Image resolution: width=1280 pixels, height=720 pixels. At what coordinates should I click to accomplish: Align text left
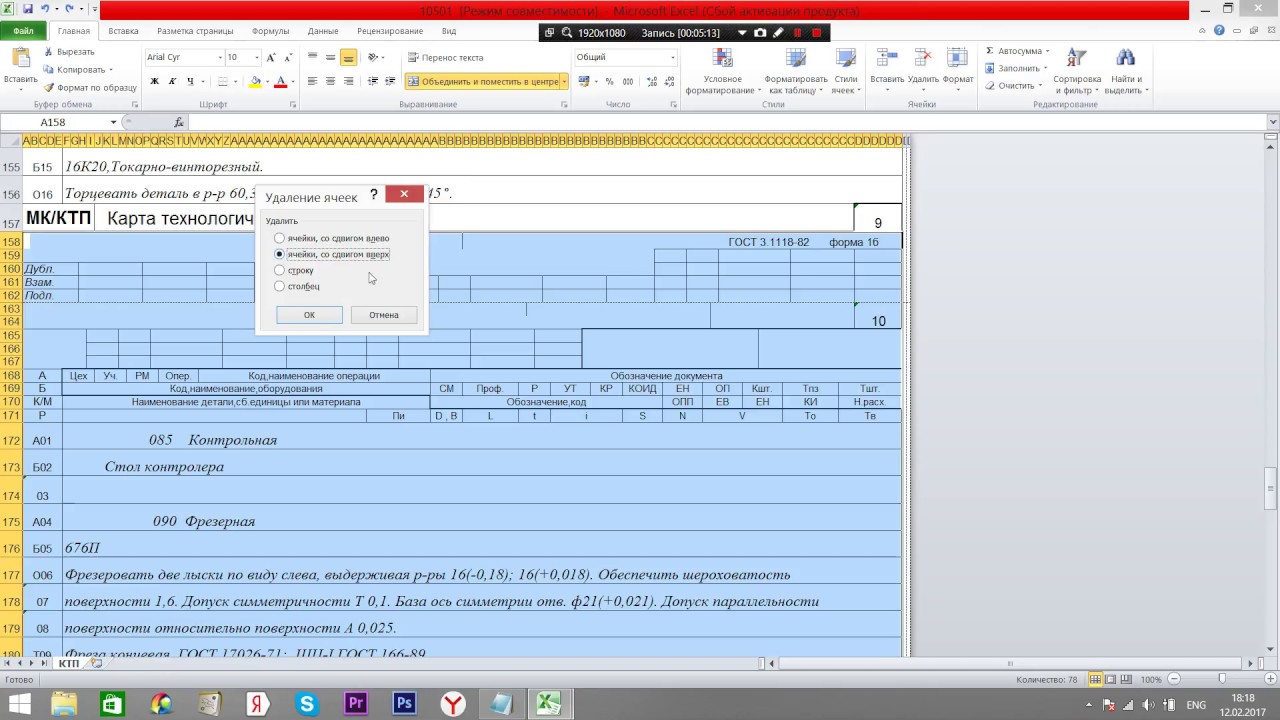tap(313, 82)
